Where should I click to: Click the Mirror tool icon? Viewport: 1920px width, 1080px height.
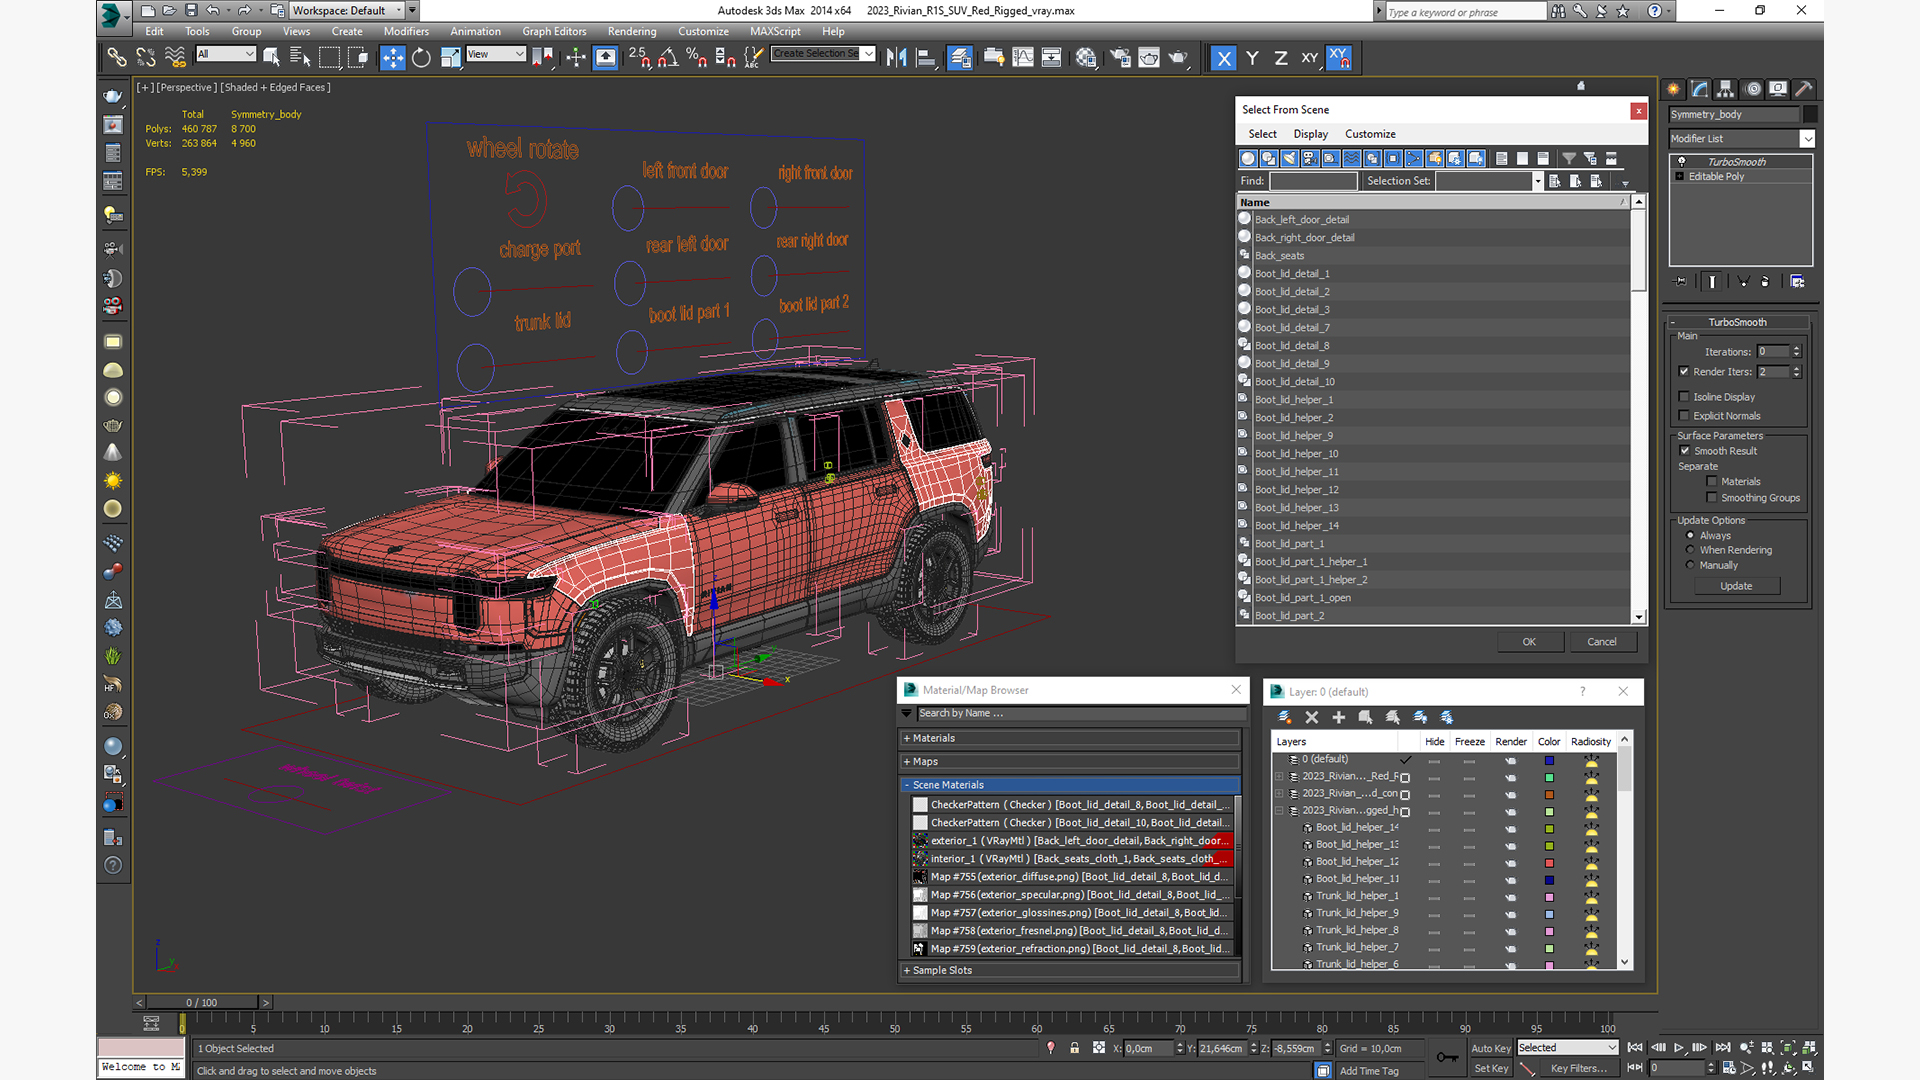click(896, 58)
